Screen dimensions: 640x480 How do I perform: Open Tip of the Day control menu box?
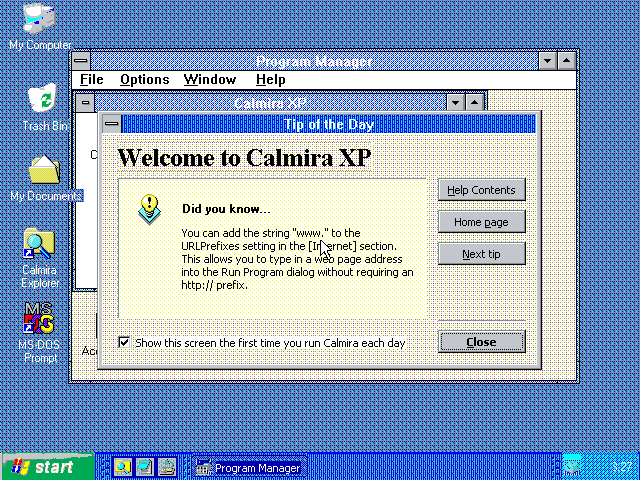point(111,124)
